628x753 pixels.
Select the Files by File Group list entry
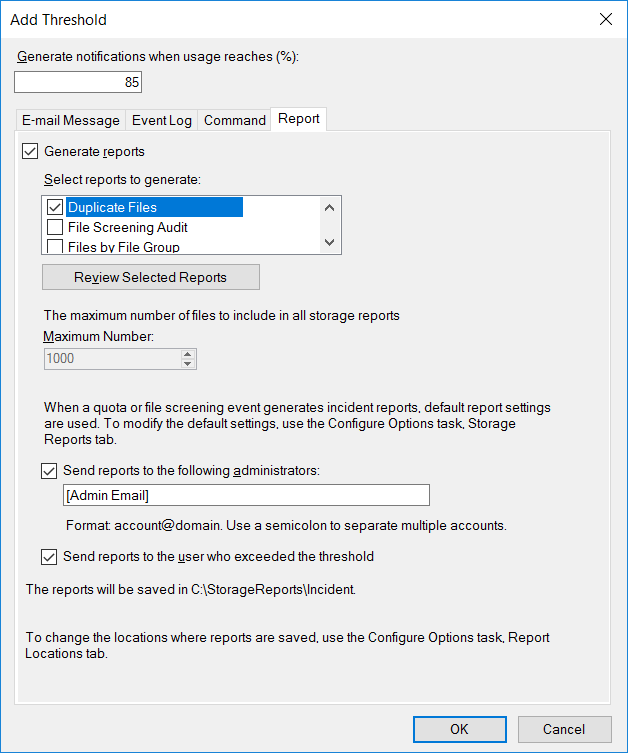(124, 247)
